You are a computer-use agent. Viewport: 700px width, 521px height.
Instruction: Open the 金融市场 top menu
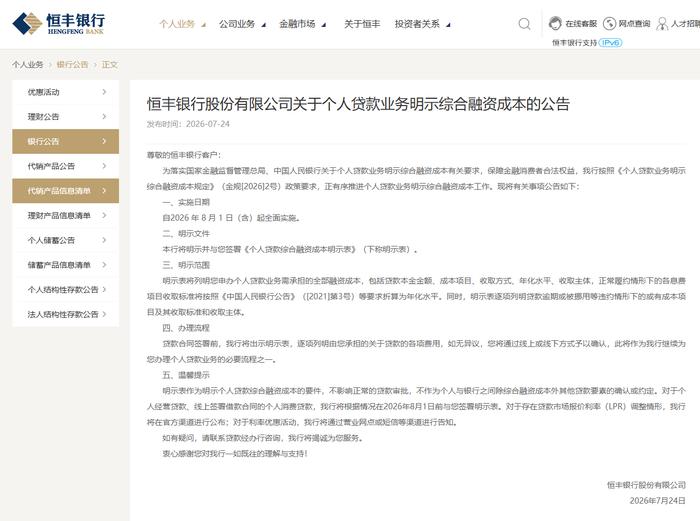(297, 24)
